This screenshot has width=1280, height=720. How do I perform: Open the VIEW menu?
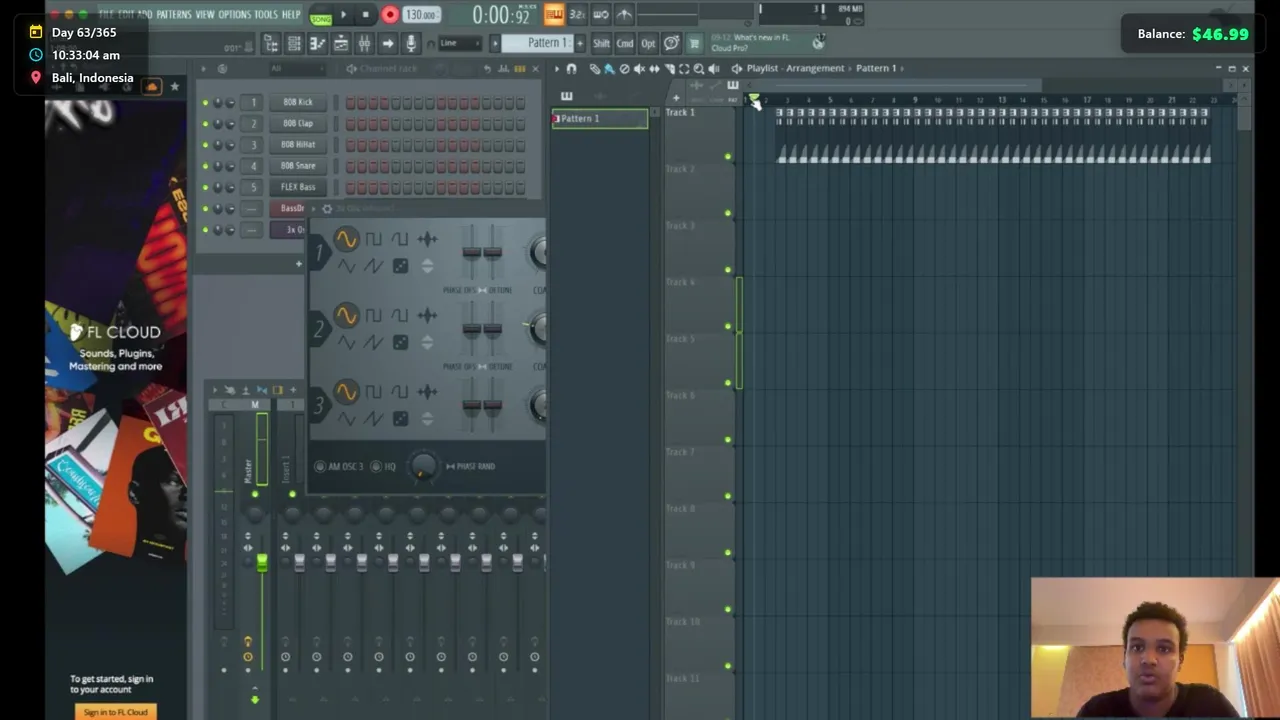click(x=205, y=15)
